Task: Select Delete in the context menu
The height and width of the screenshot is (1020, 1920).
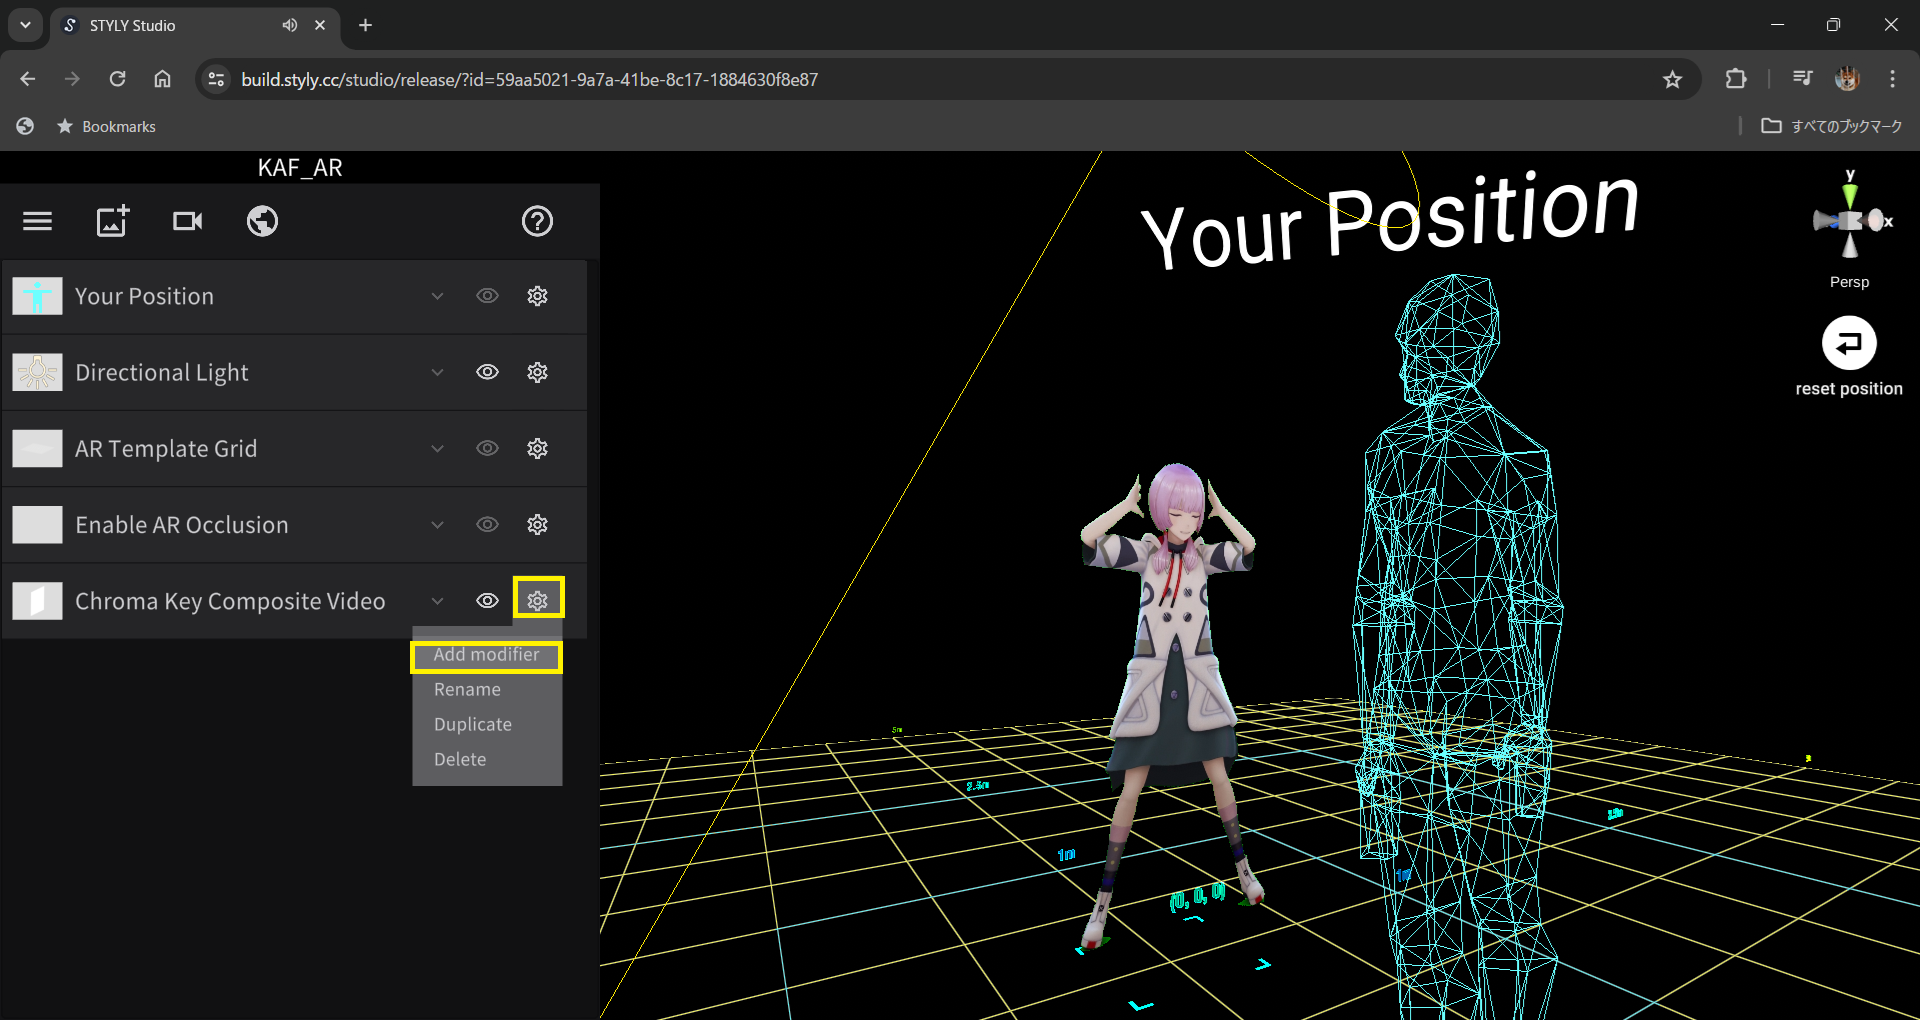Action: [x=460, y=760]
